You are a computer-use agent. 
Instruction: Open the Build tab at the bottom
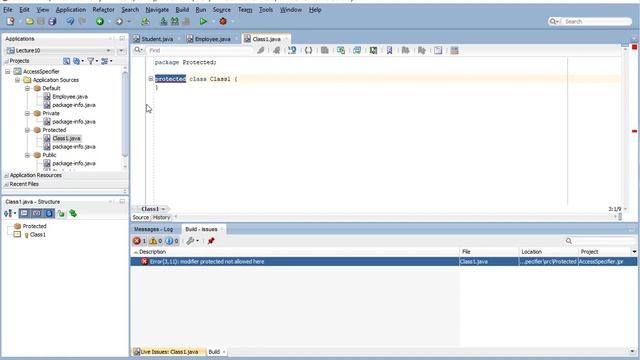point(214,351)
